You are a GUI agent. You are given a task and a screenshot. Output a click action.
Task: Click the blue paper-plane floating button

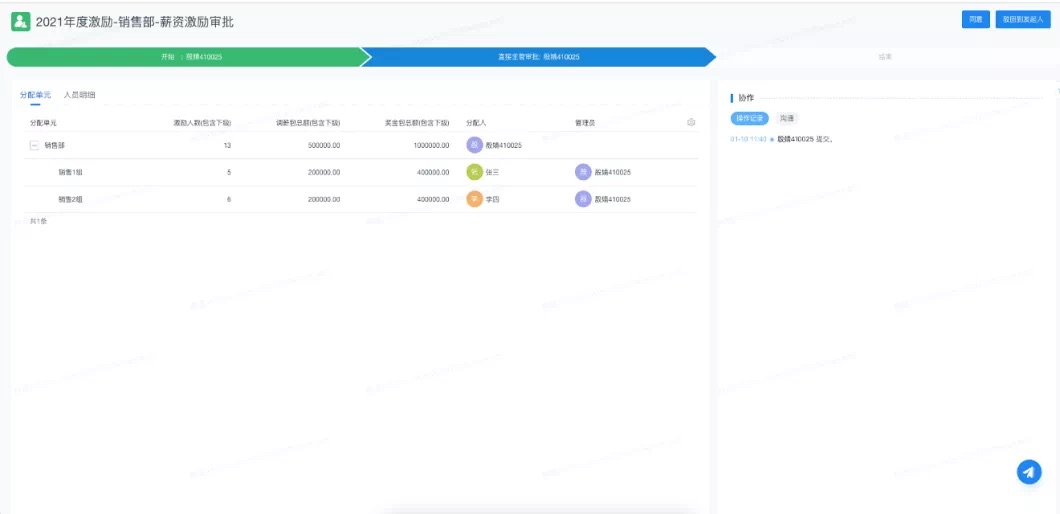pyautogui.click(x=1029, y=472)
